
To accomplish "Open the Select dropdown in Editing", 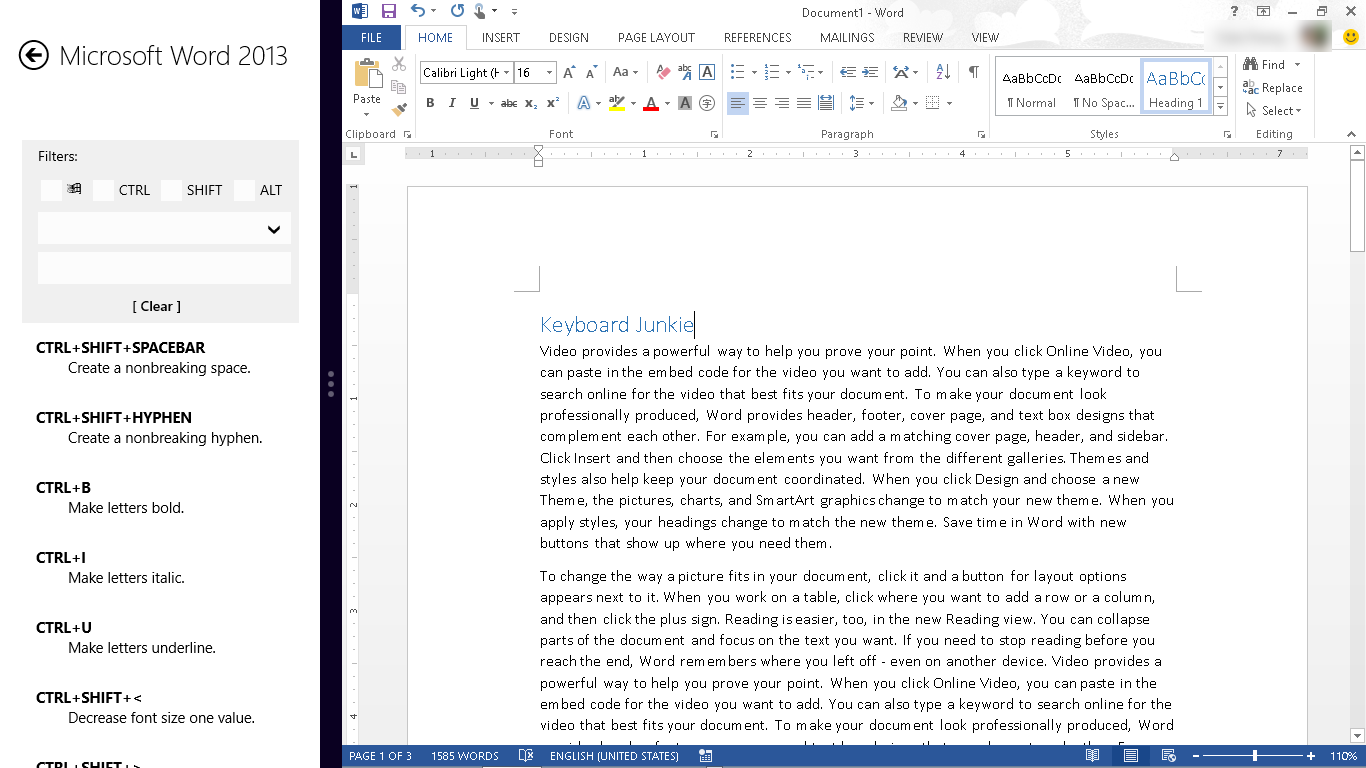I will click(1273, 111).
